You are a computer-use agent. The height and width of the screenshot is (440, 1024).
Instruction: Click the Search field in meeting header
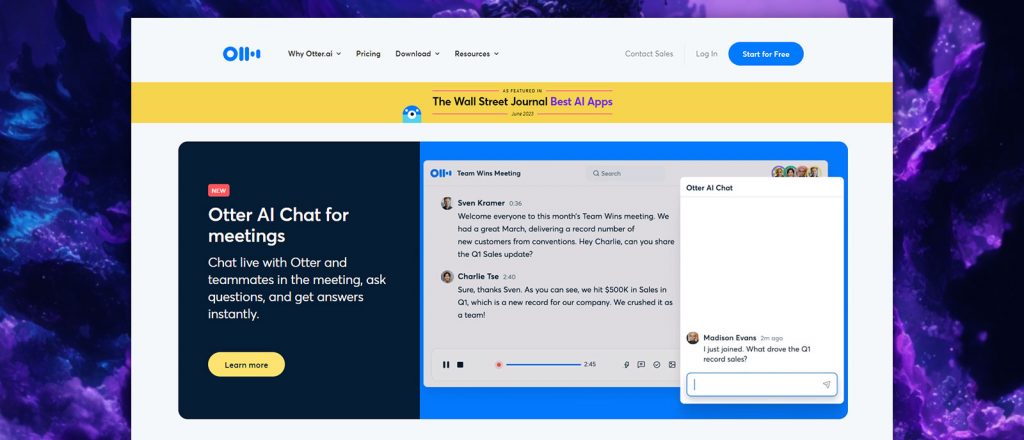(626, 174)
